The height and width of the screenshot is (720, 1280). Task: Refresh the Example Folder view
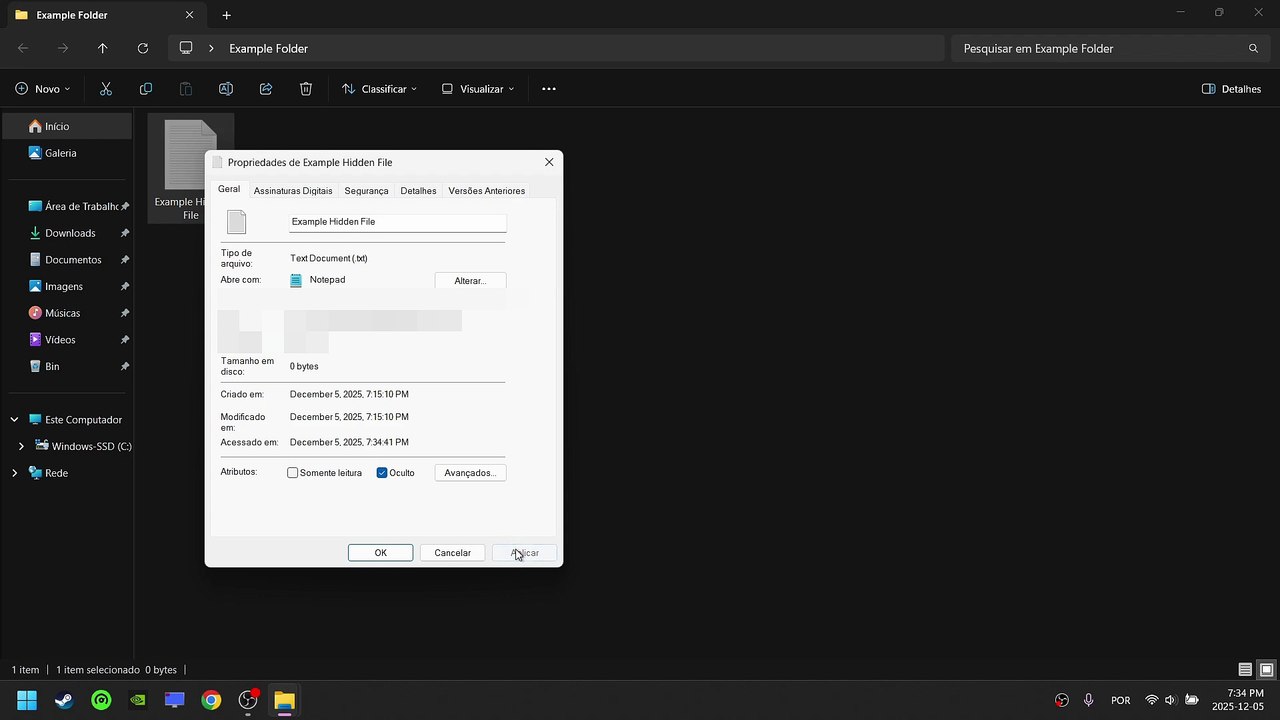point(143,48)
